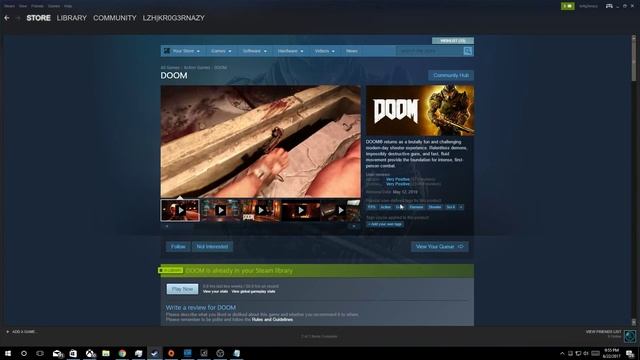Open the Games menu in menu bar

pyautogui.click(x=54, y=6)
